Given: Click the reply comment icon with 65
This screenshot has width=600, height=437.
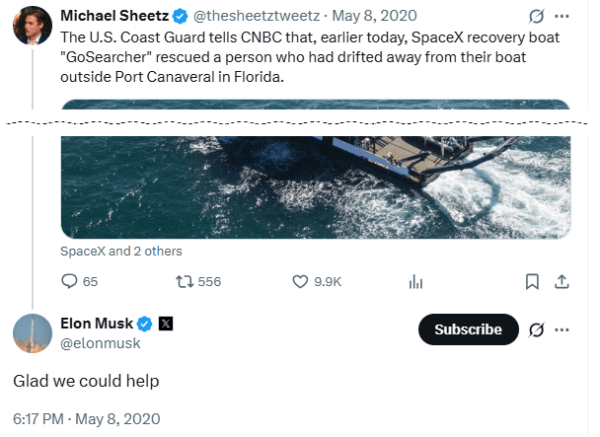Looking at the screenshot, I should click(x=70, y=282).
